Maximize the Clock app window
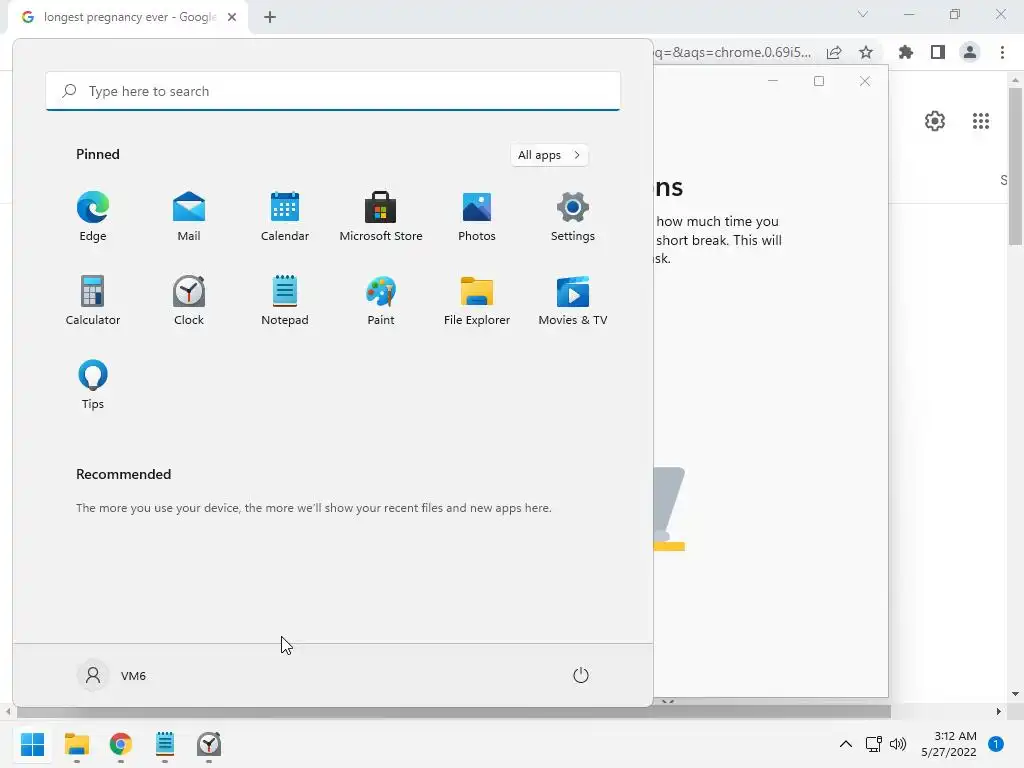Viewport: 1024px width, 768px height. point(819,81)
